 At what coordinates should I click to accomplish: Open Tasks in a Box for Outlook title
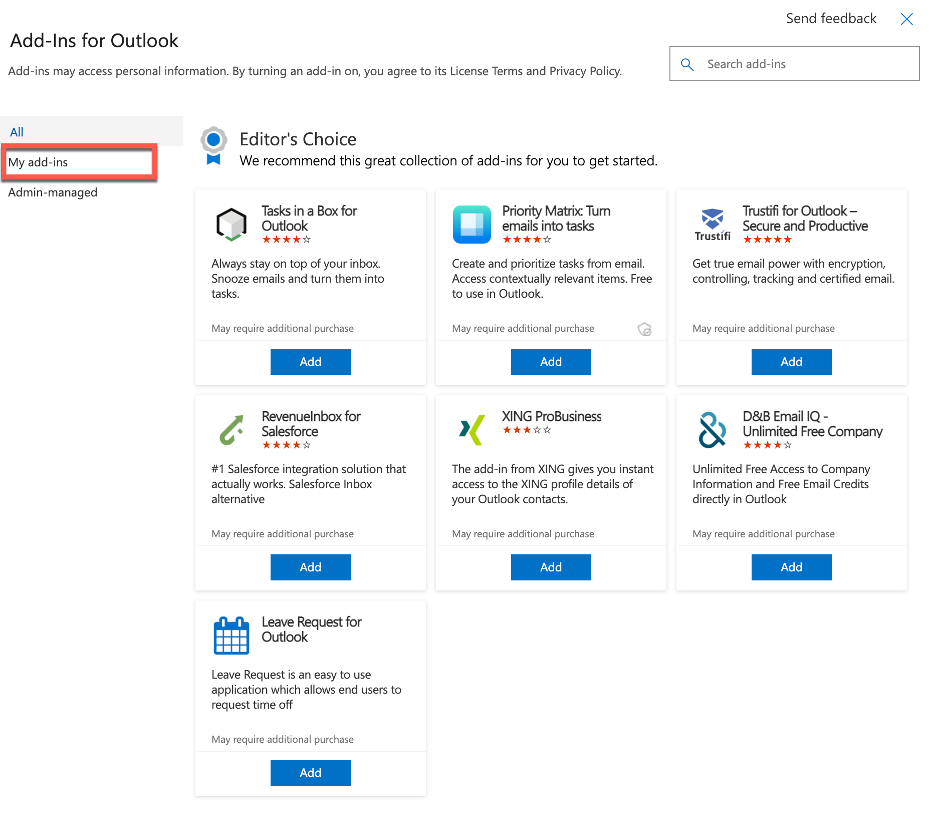point(309,219)
